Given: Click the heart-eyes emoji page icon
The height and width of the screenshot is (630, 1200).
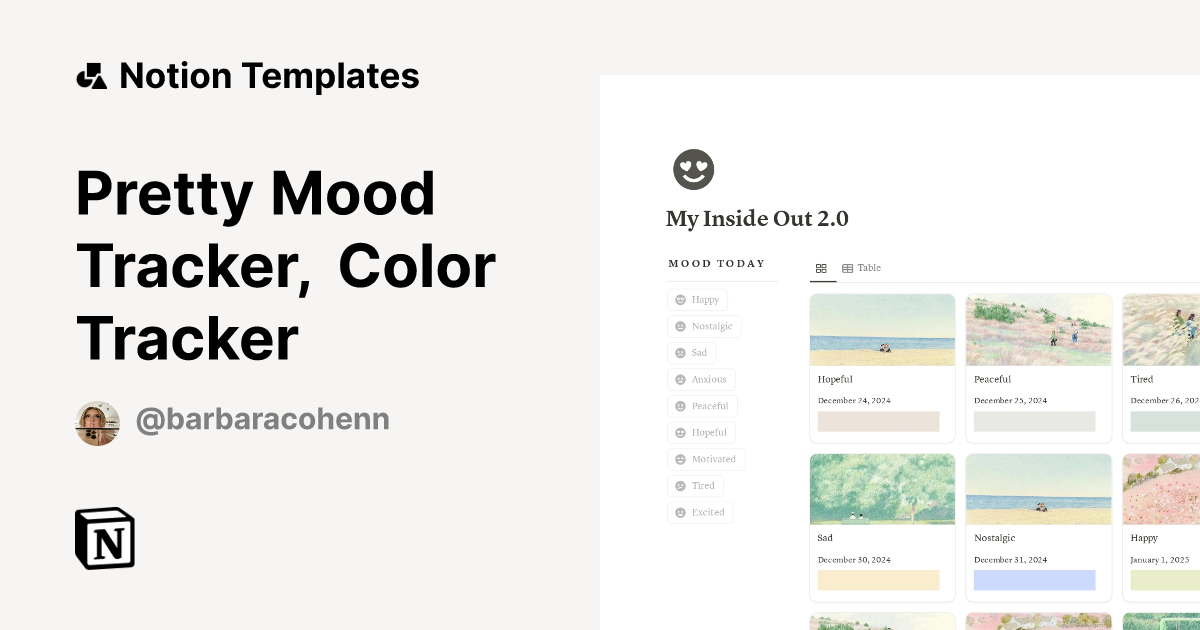Looking at the screenshot, I should [694, 169].
